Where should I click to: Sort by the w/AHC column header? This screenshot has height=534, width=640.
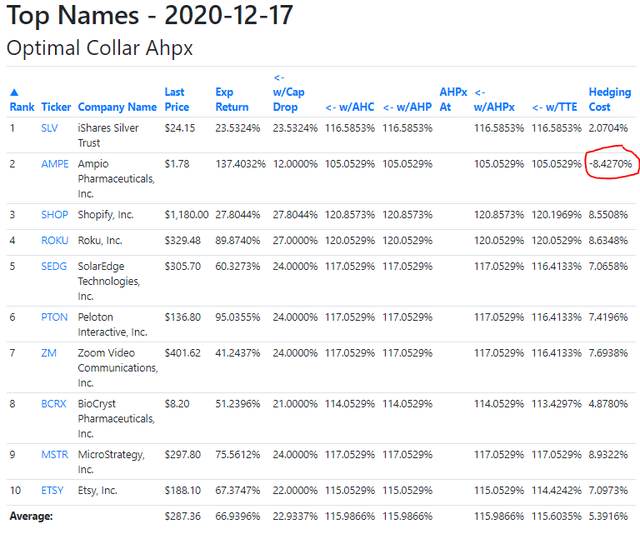click(x=350, y=107)
